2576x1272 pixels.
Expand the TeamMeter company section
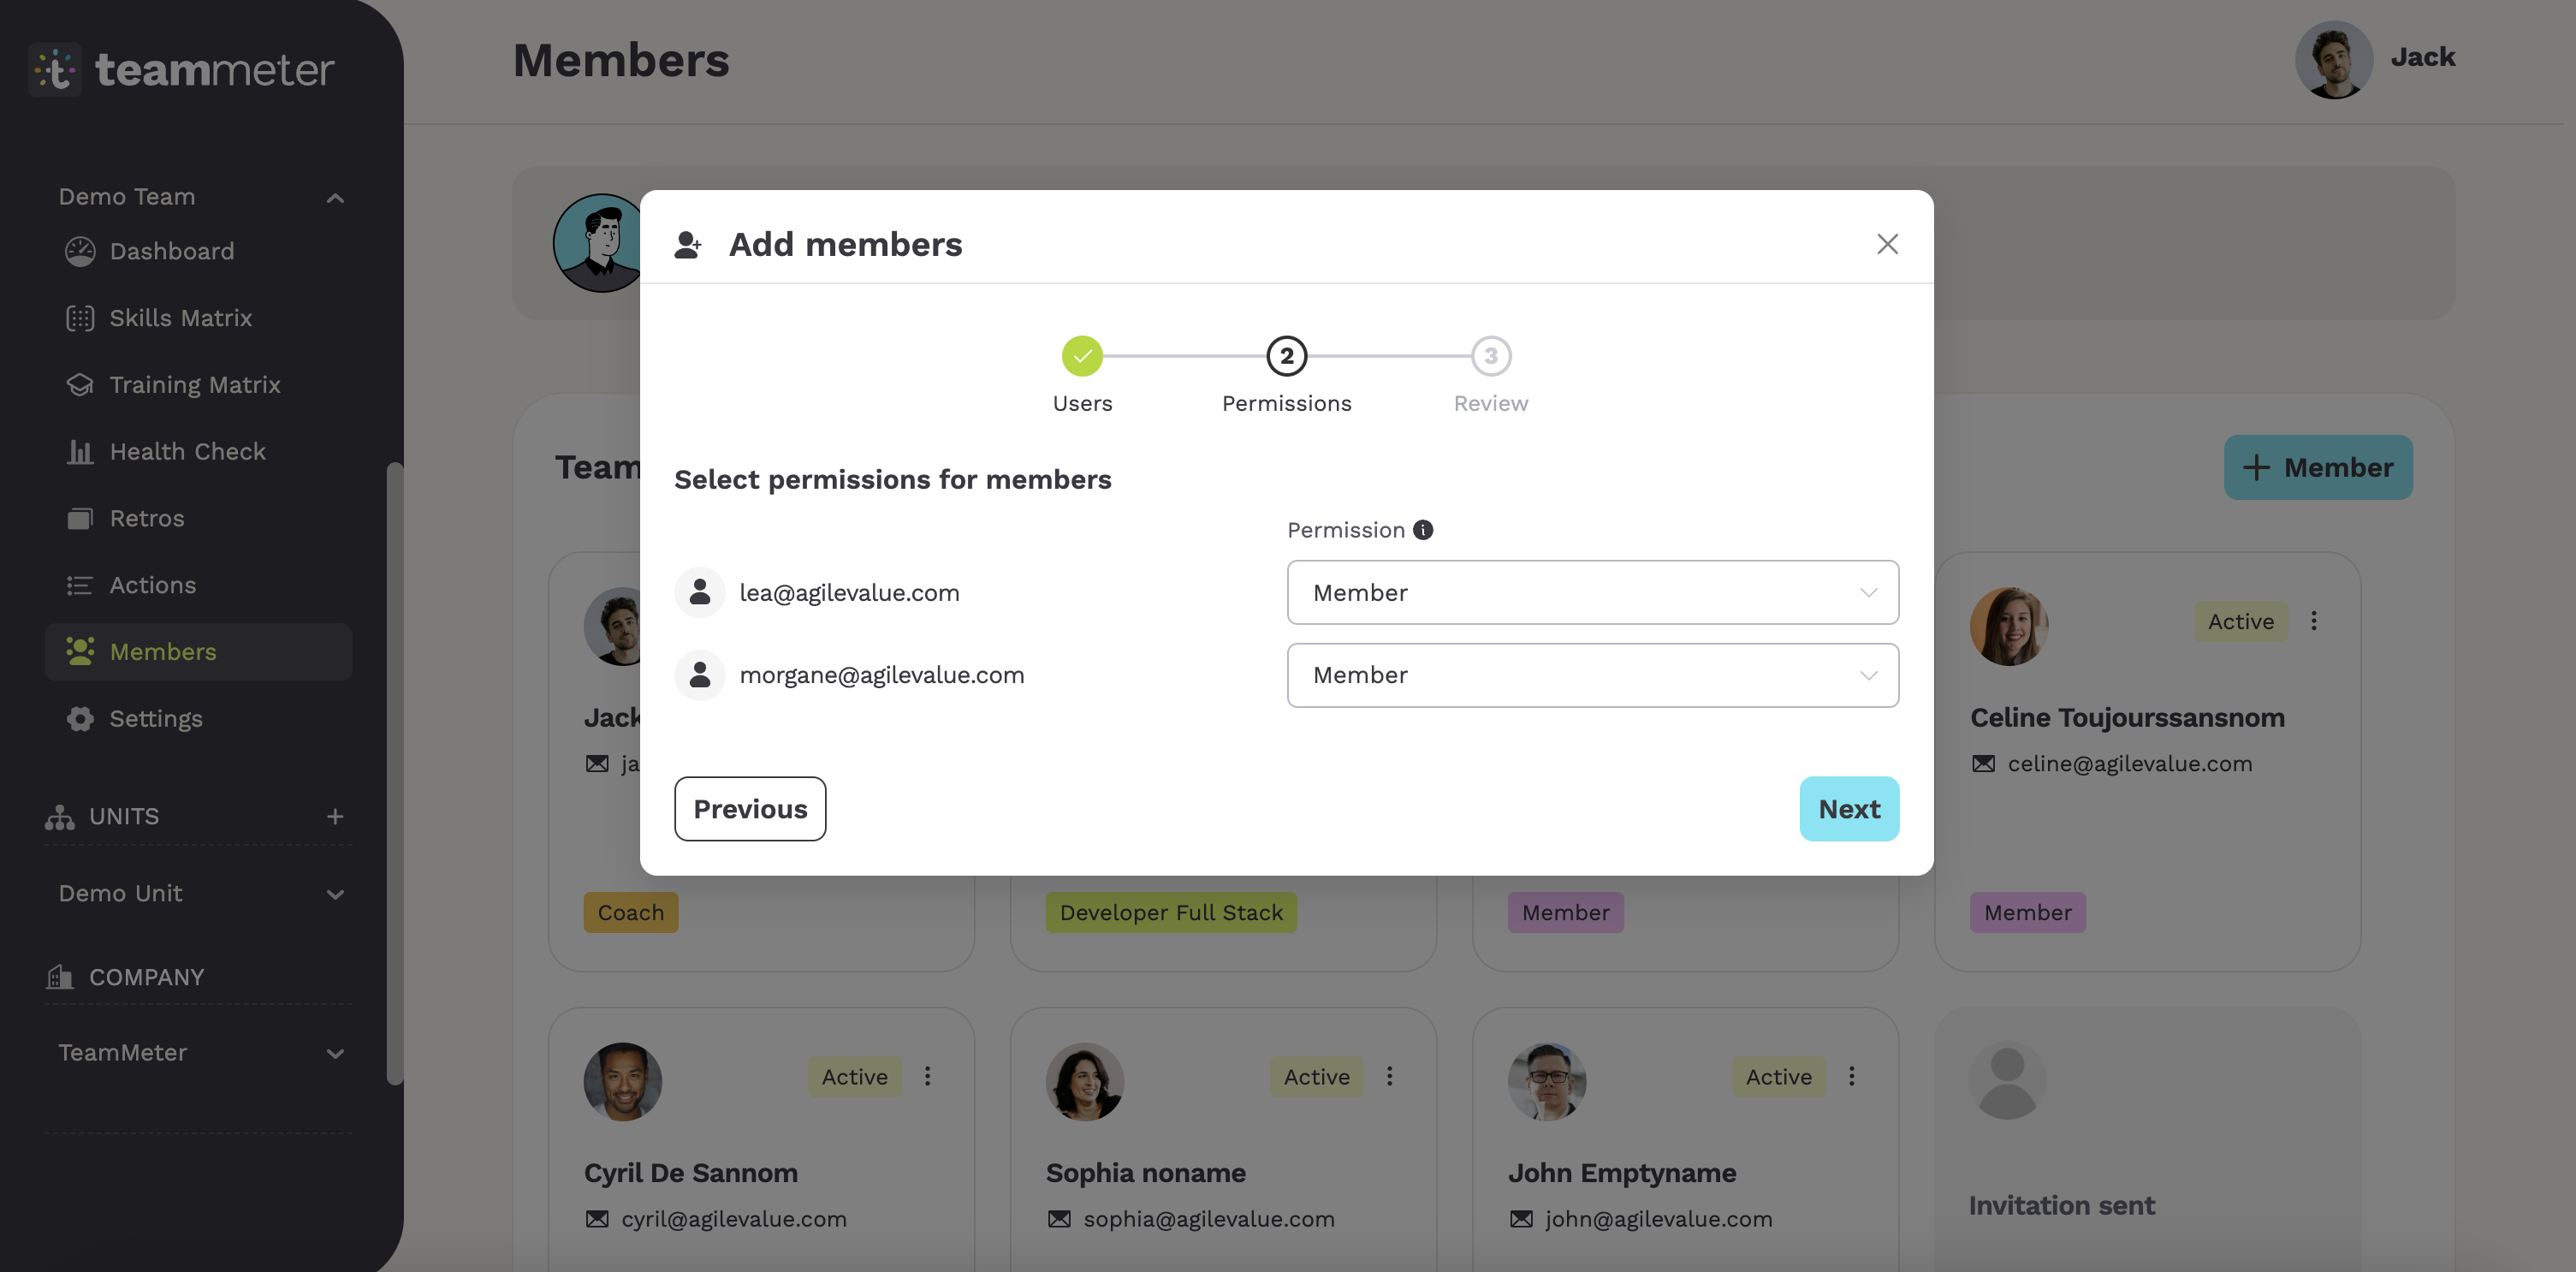click(335, 1053)
